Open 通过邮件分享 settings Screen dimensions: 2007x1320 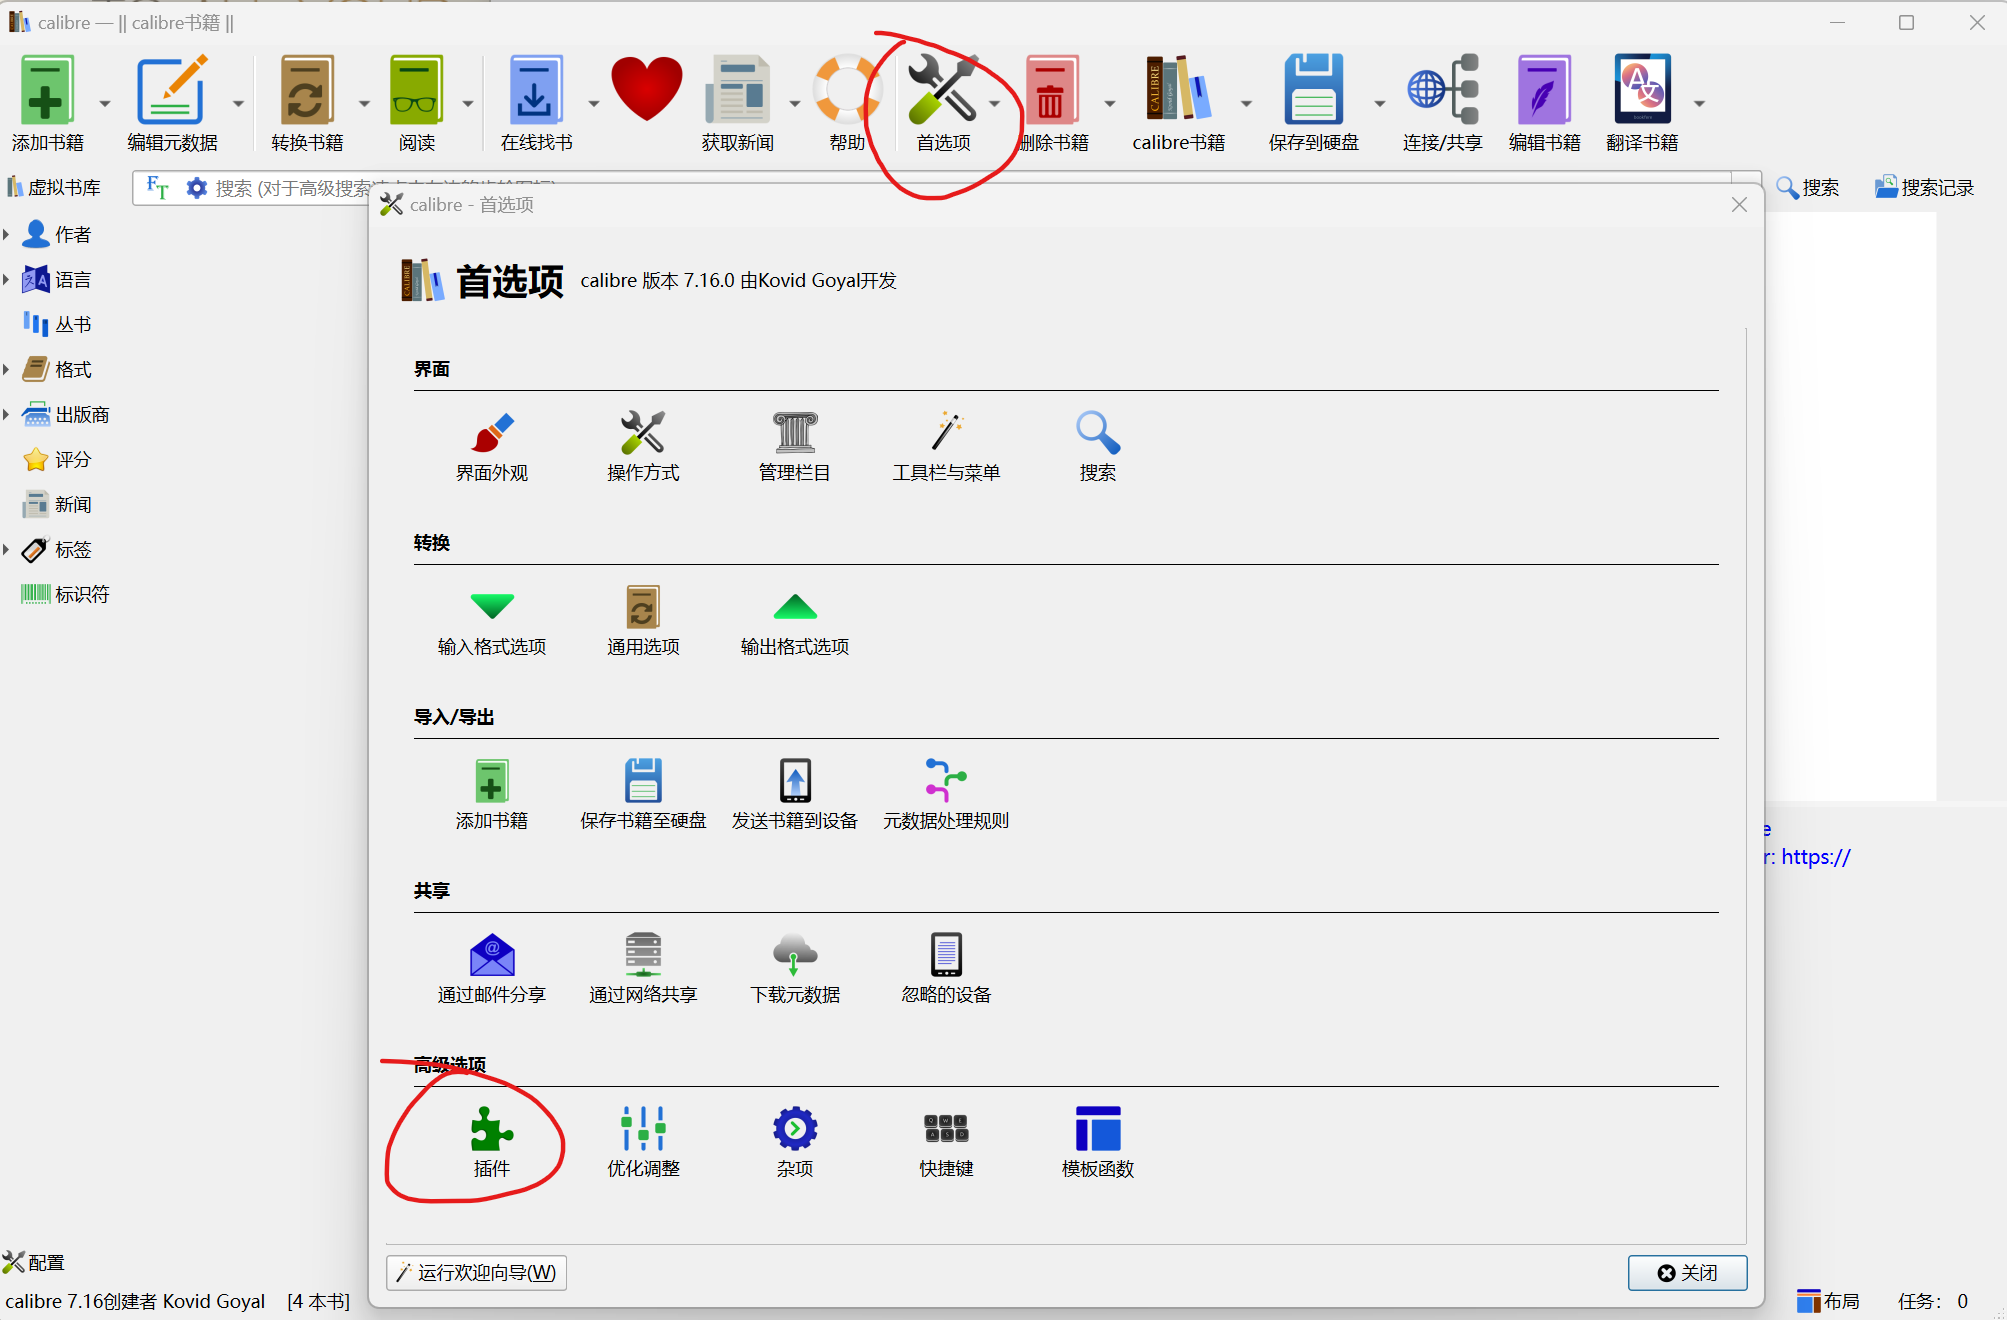492,969
